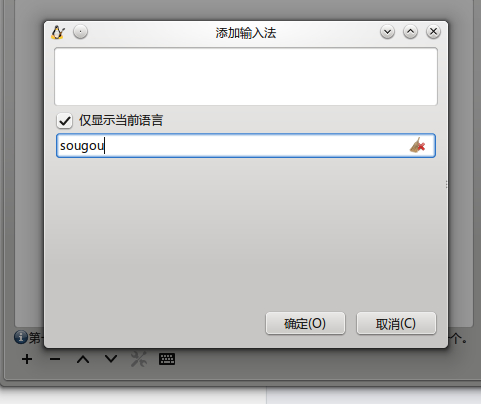The width and height of the screenshot is (481, 404).
Task: Click the plus icon to add input method
Action: coord(27,359)
